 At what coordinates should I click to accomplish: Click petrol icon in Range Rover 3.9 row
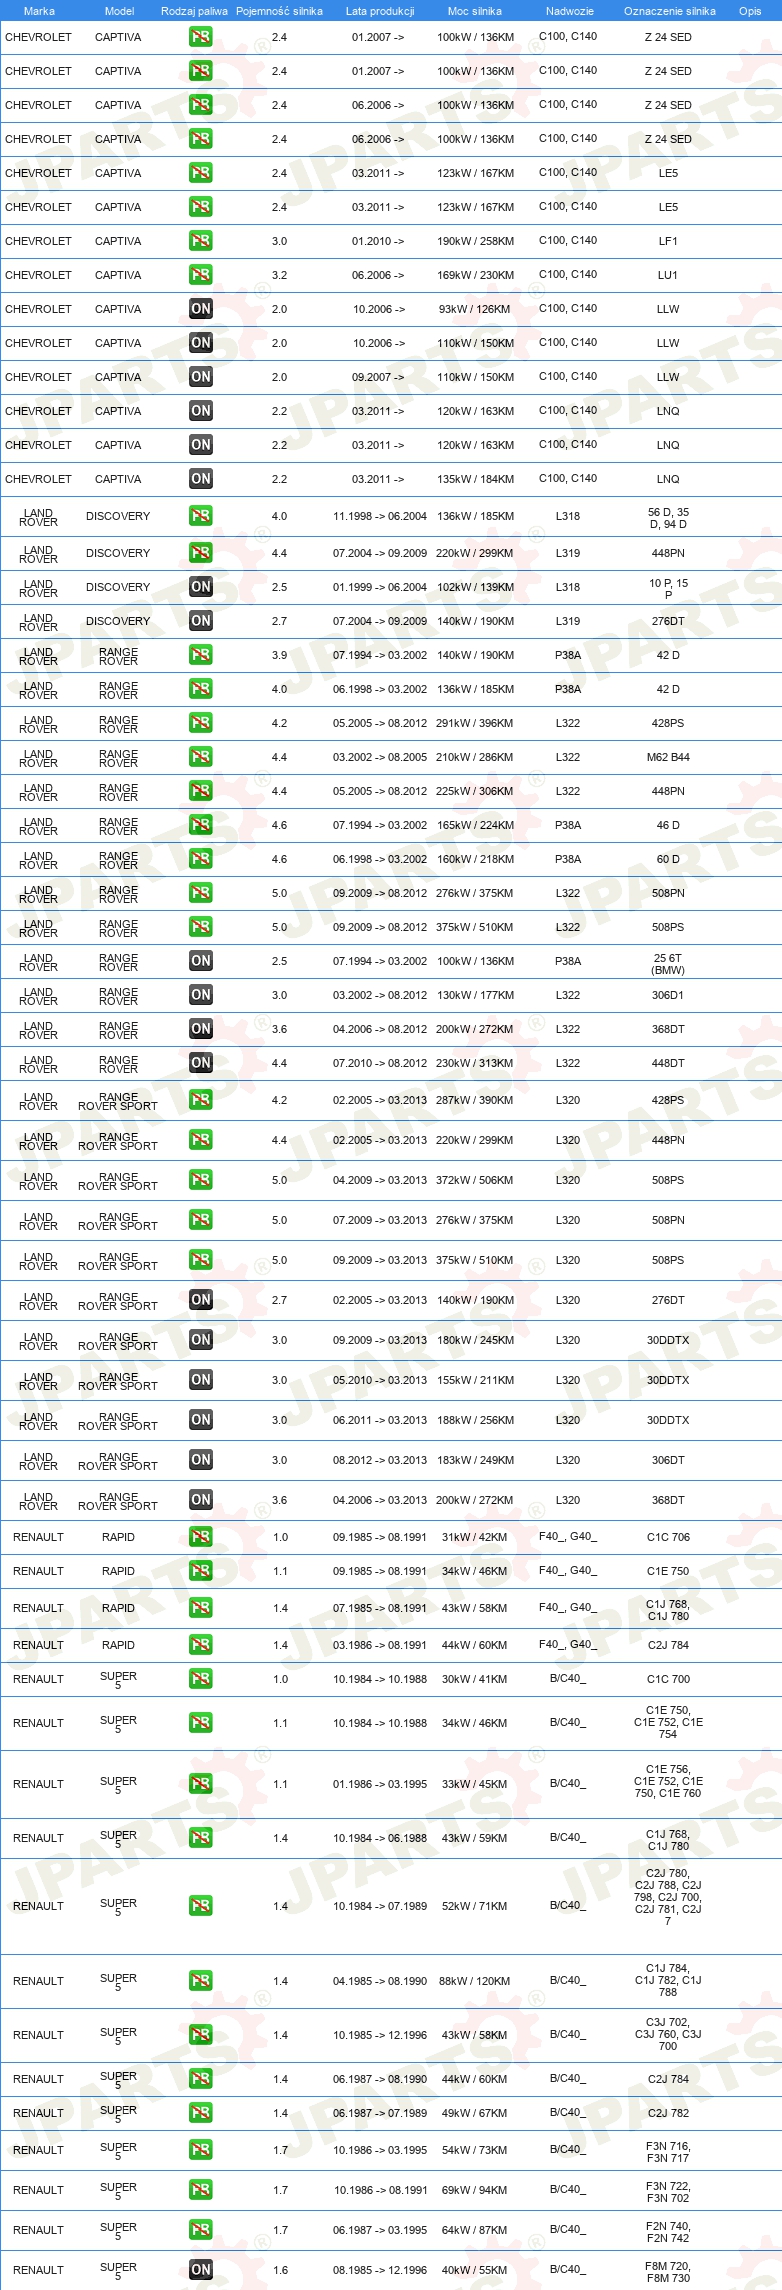pyautogui.click(x=200, y=655)
